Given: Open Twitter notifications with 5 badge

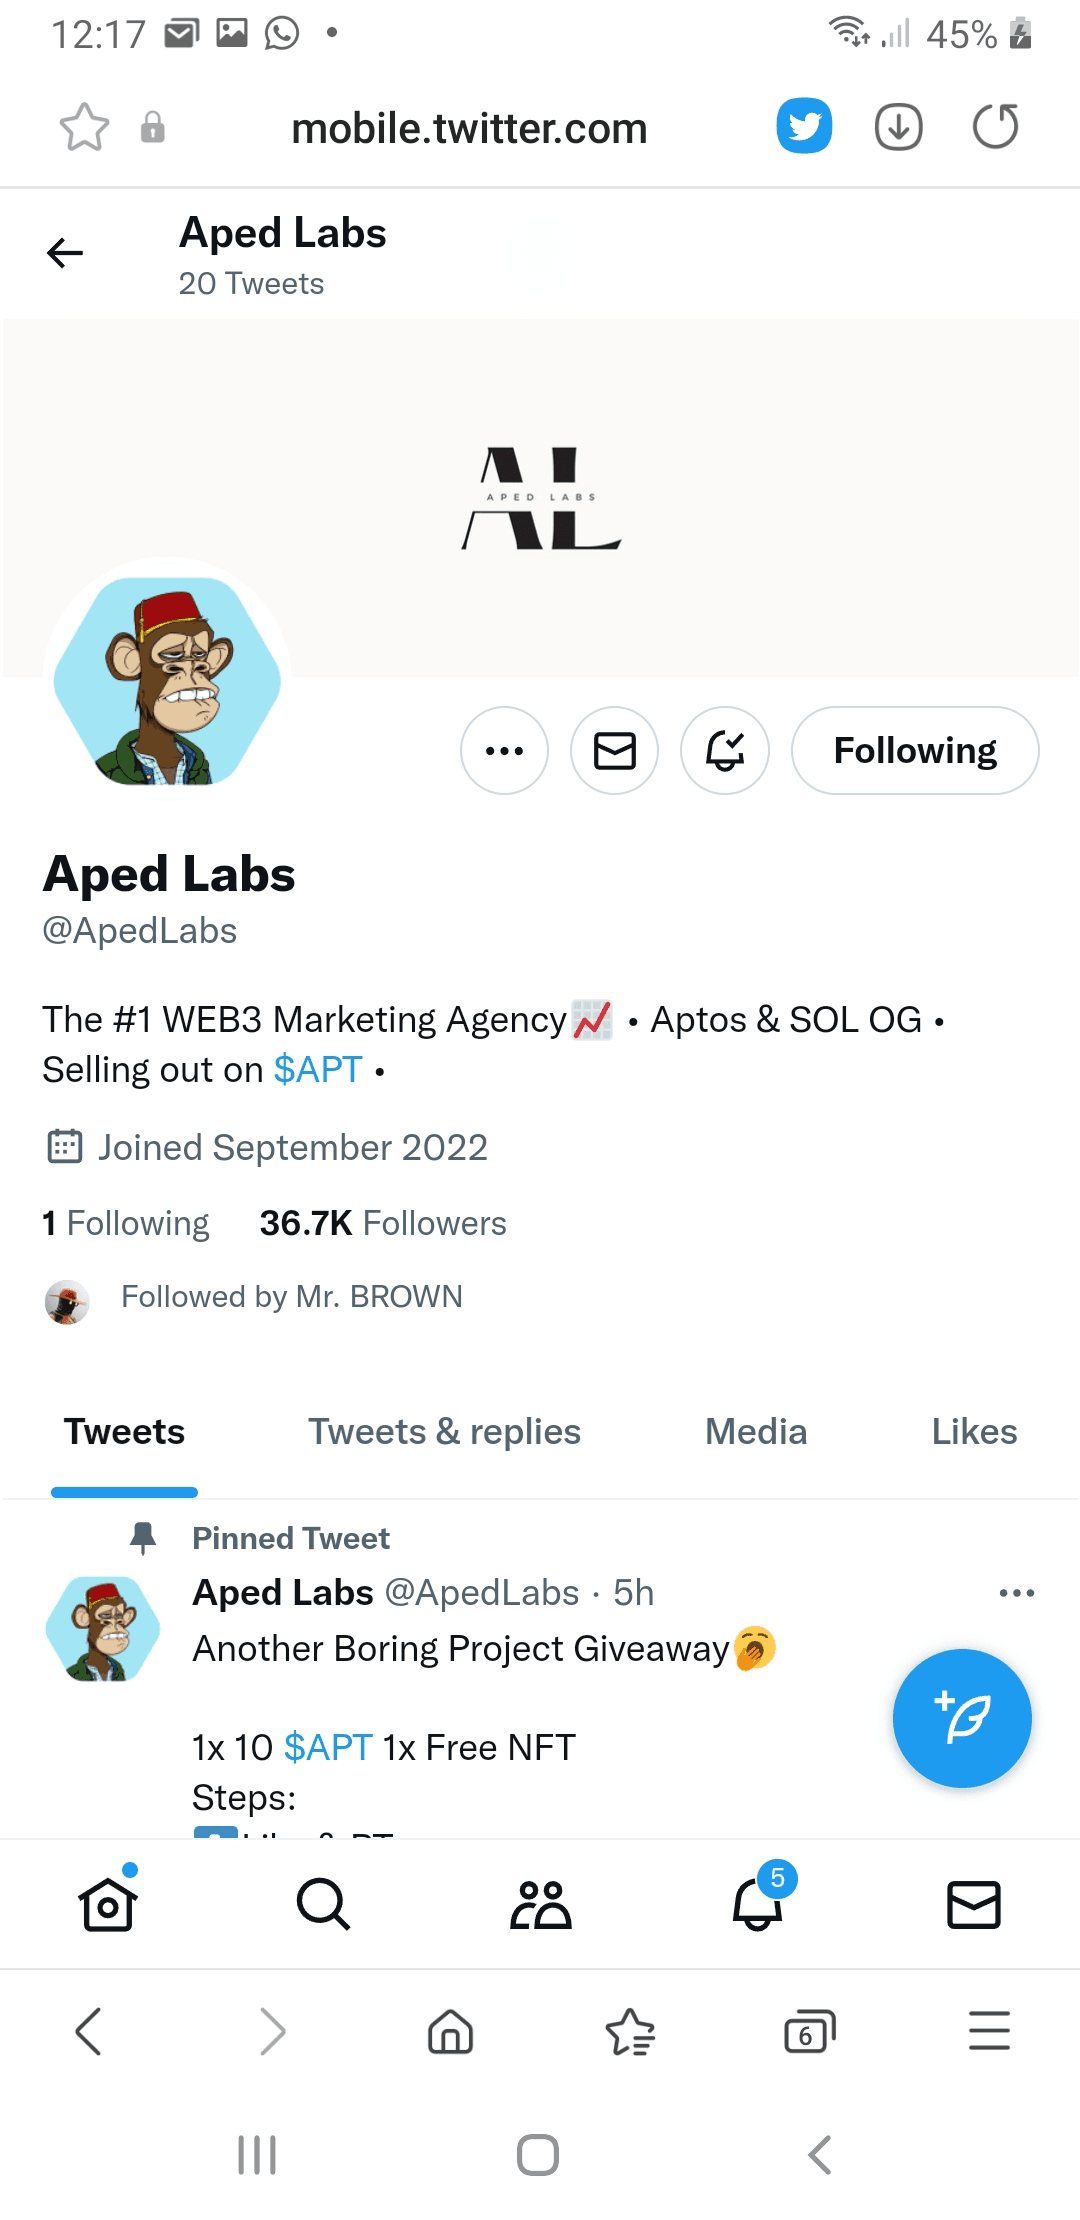Looking at the screenshot, I should pyautogui.click(x=758, y=1903).
